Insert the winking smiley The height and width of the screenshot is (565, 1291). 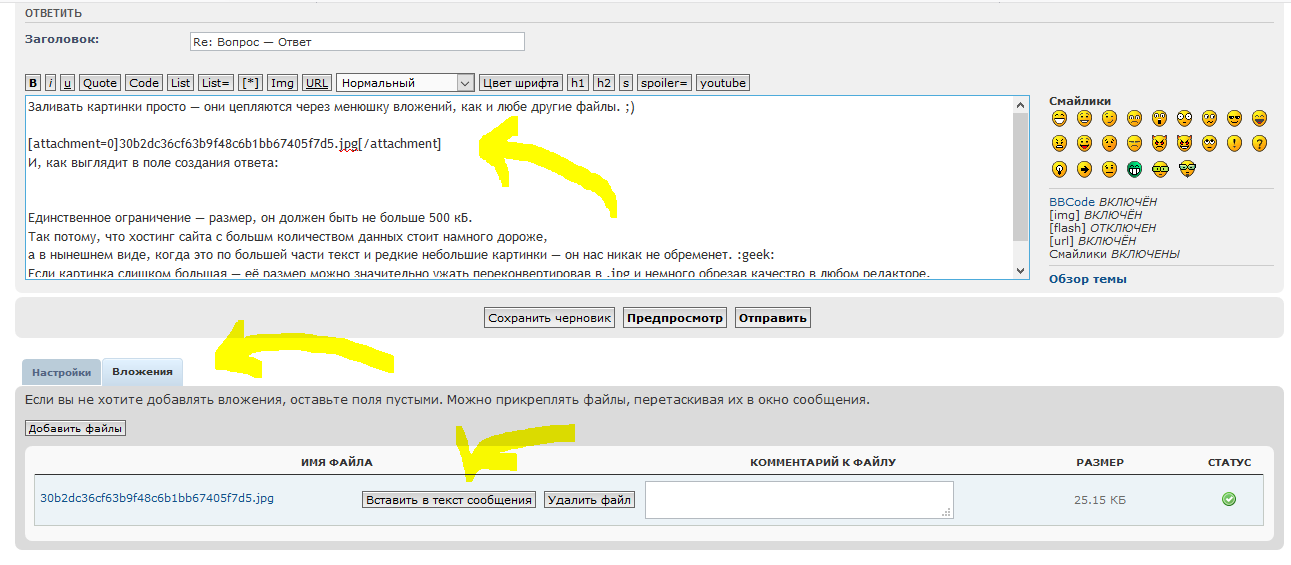[1109, 118]
